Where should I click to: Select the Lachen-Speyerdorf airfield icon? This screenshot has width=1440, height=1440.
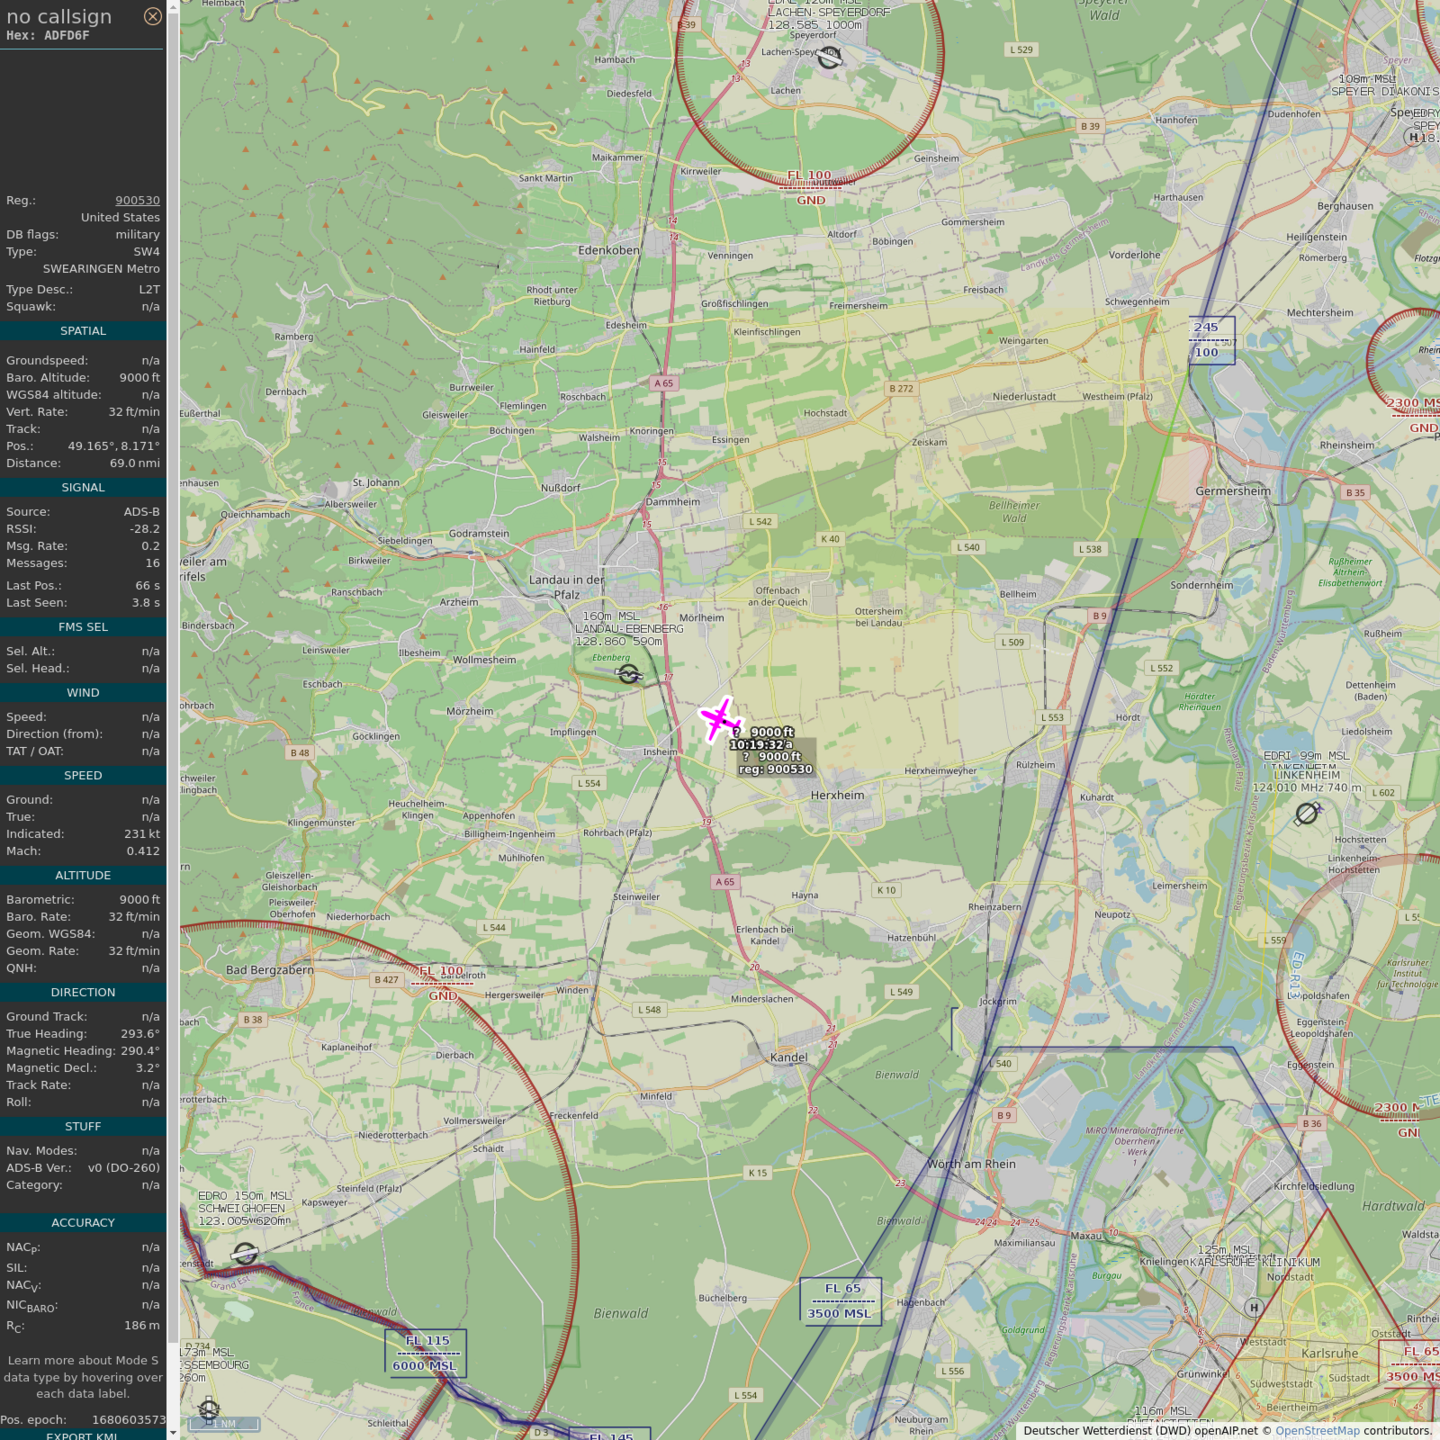pos(829,58)
